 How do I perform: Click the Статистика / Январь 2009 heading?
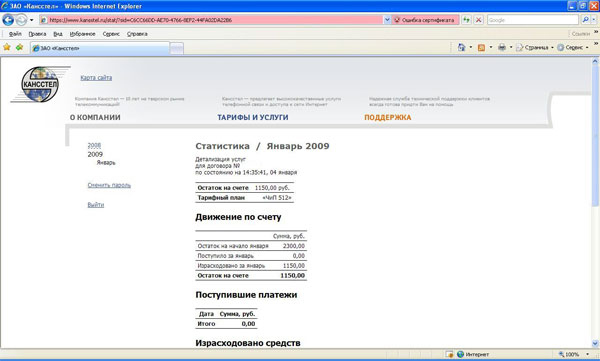pyautogui.click(x=262, y=146)
